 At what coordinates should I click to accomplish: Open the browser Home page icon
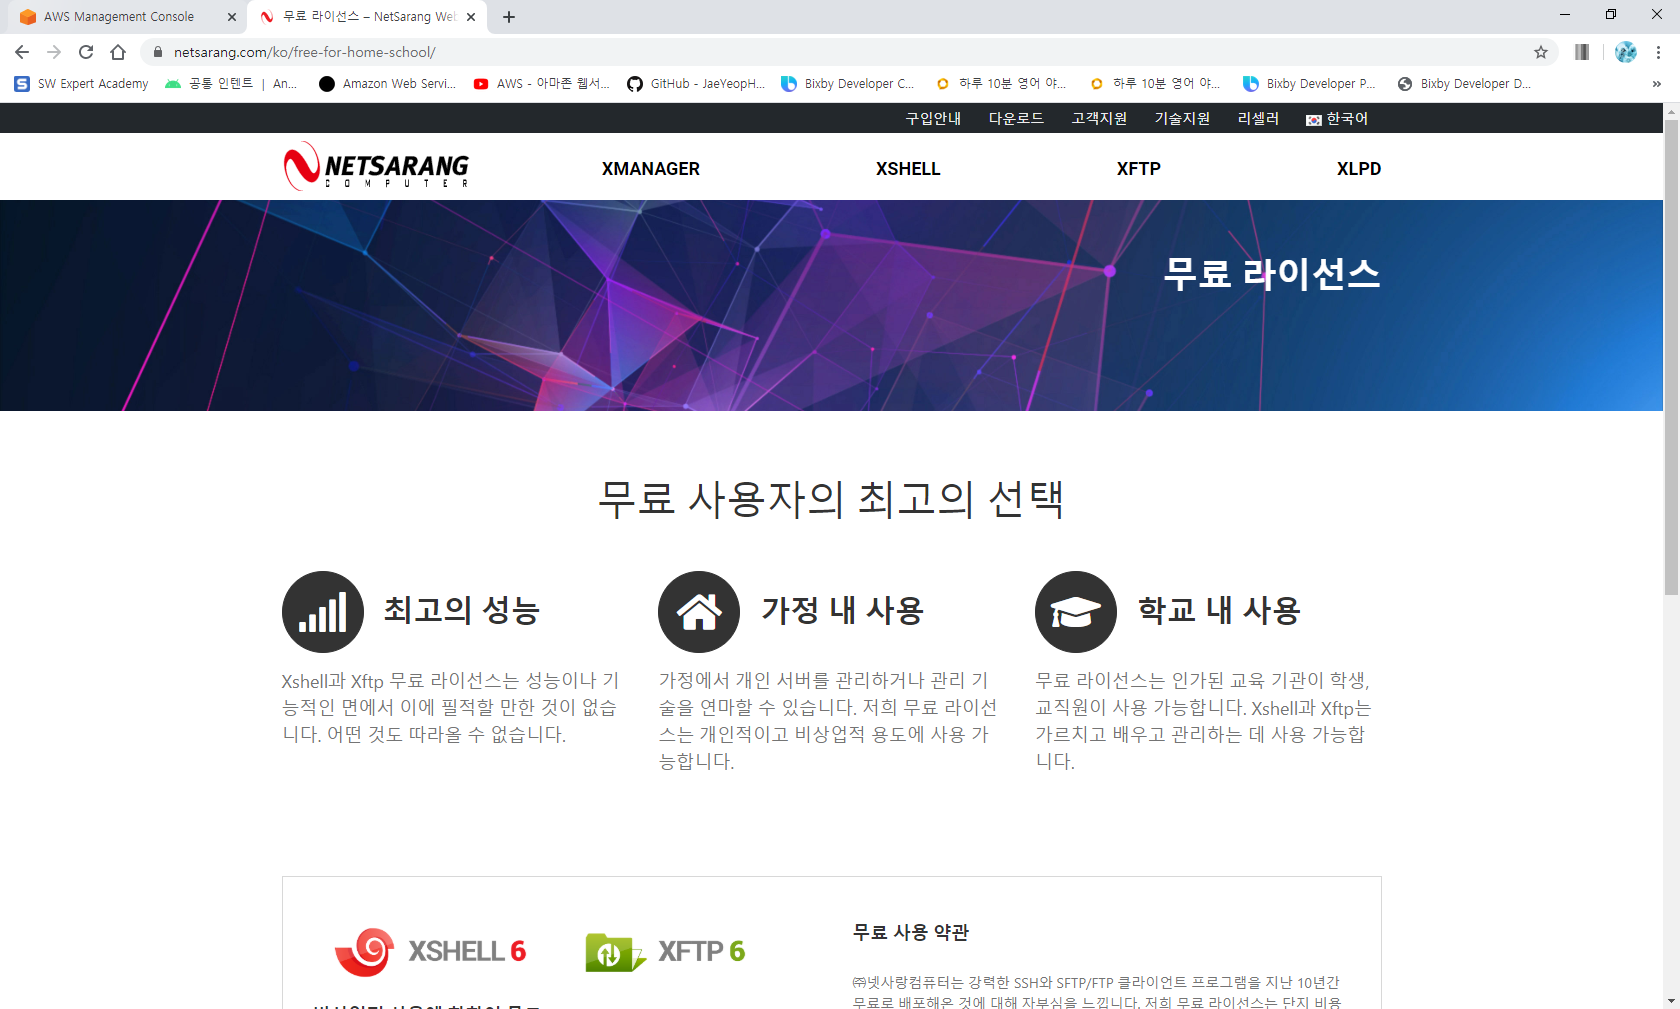(118, 52)
